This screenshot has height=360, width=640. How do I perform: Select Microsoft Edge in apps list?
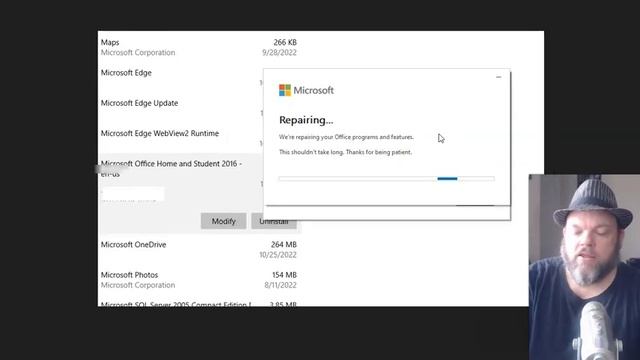pyautogui.click(x=126, y=73)
